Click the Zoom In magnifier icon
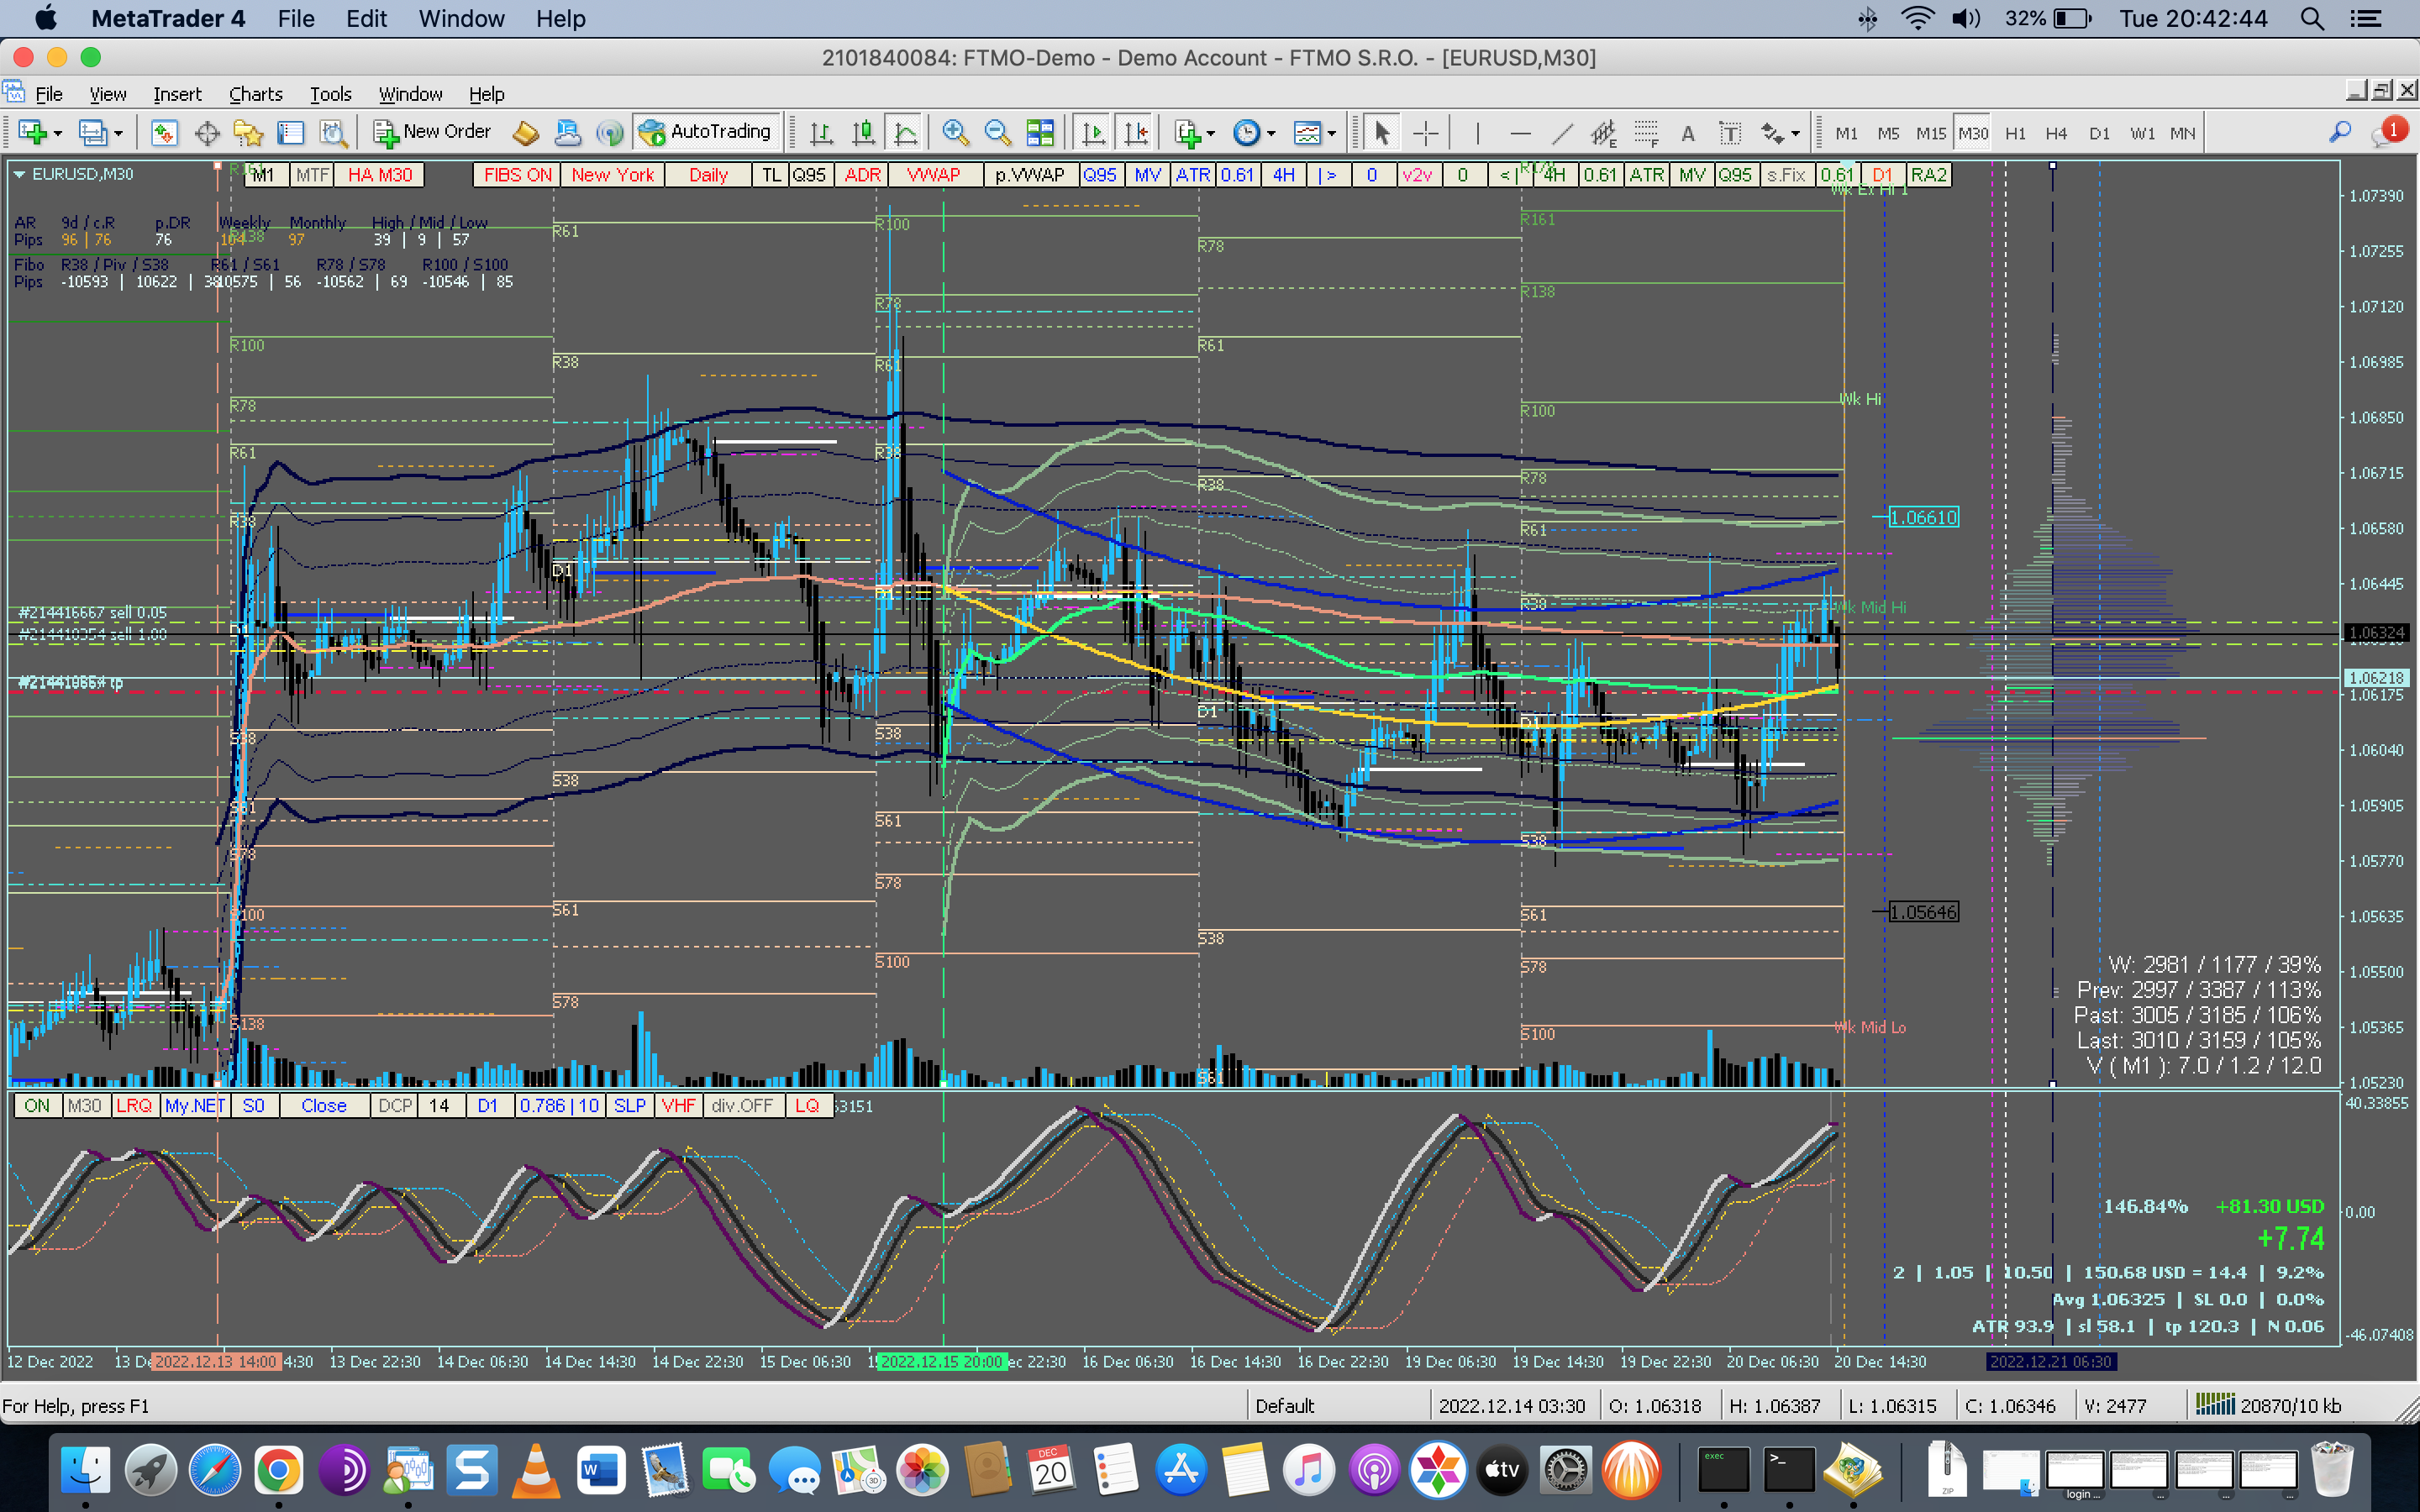This screenshot has width=2420, height=1512. [955, 133]
